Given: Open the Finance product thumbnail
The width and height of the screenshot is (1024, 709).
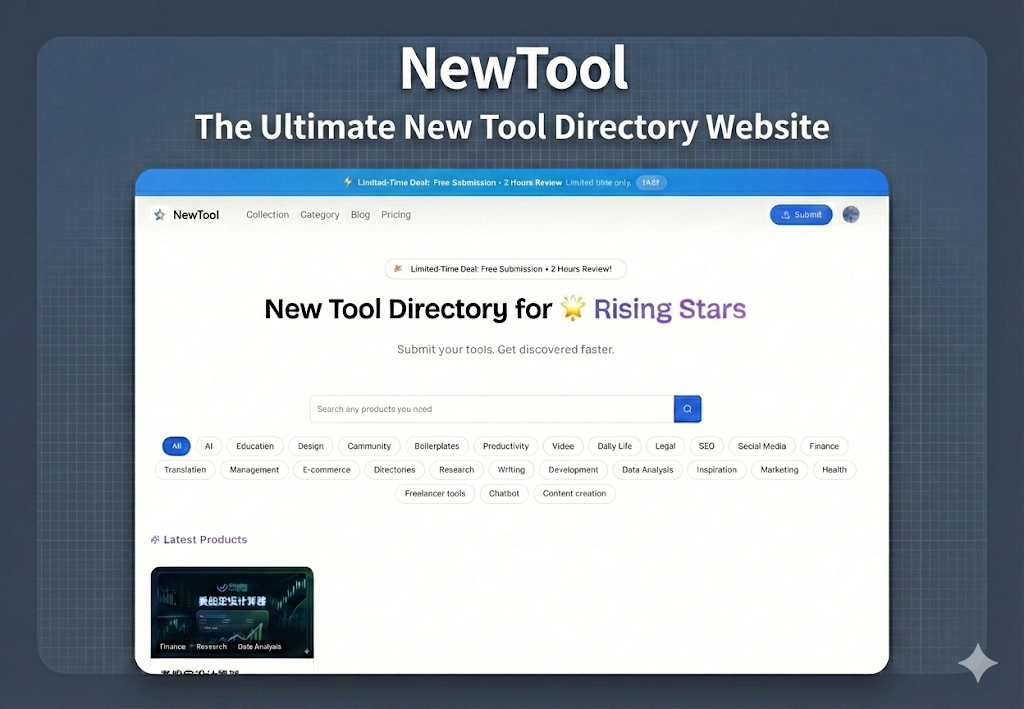Looking at the screenshot, I should coord(232,610).
